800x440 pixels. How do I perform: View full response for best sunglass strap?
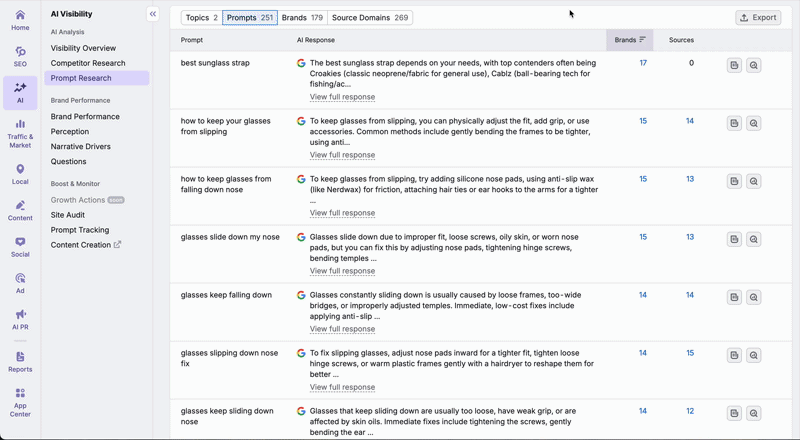pyautogui.click(x=342, y=97)
